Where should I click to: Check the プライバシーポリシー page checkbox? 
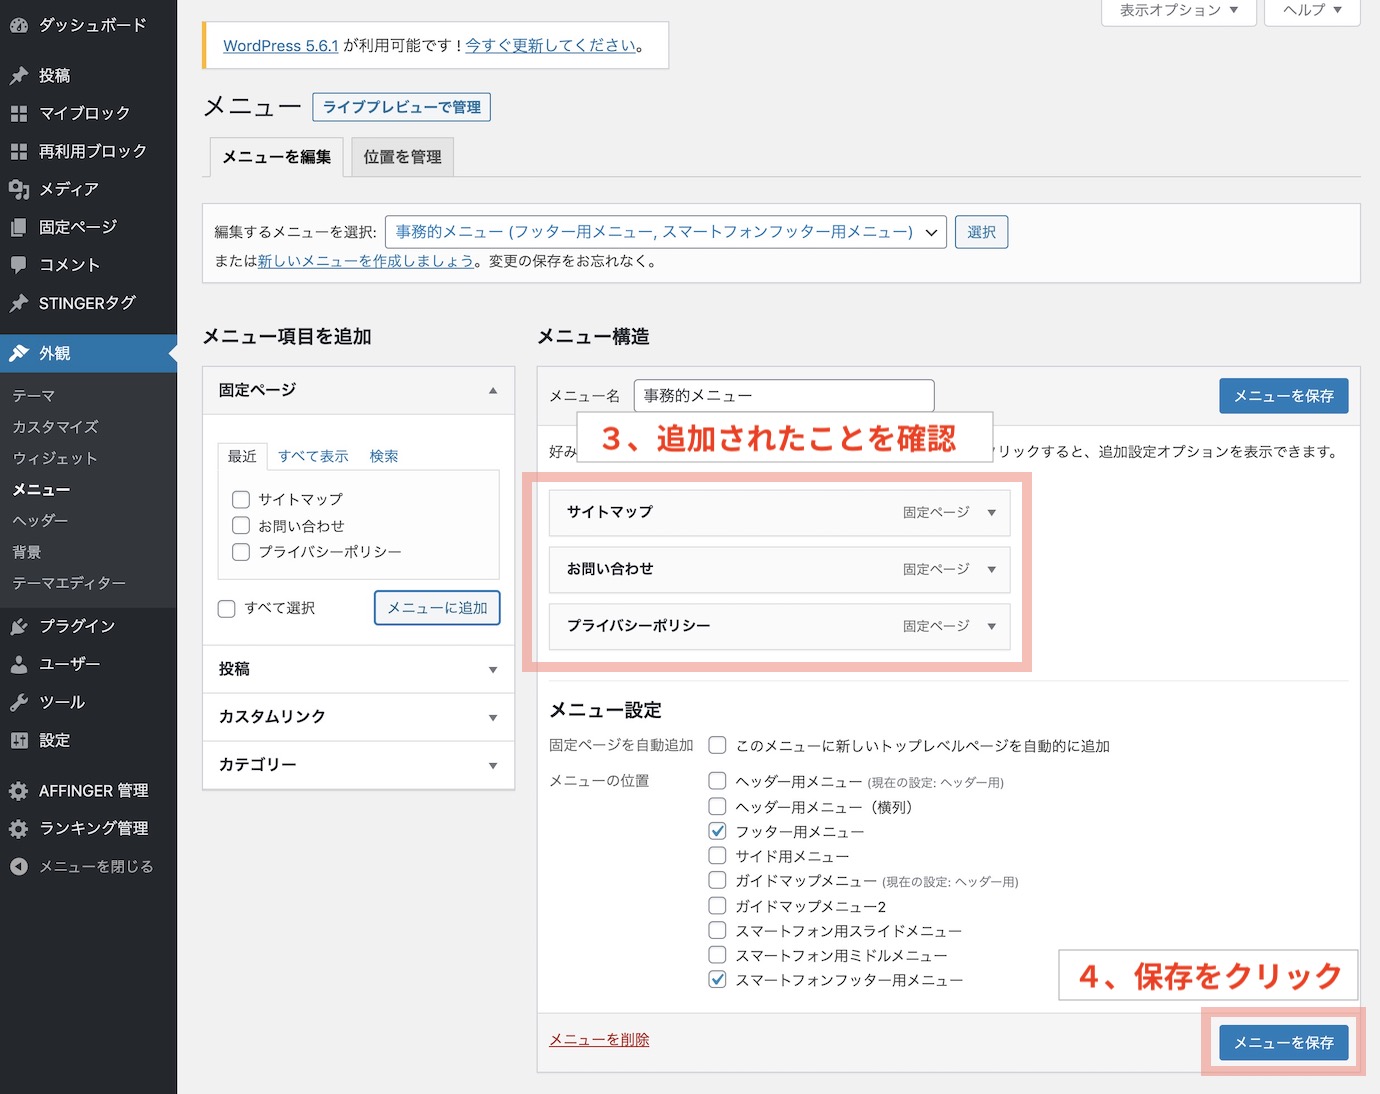[x=241, y=552]
